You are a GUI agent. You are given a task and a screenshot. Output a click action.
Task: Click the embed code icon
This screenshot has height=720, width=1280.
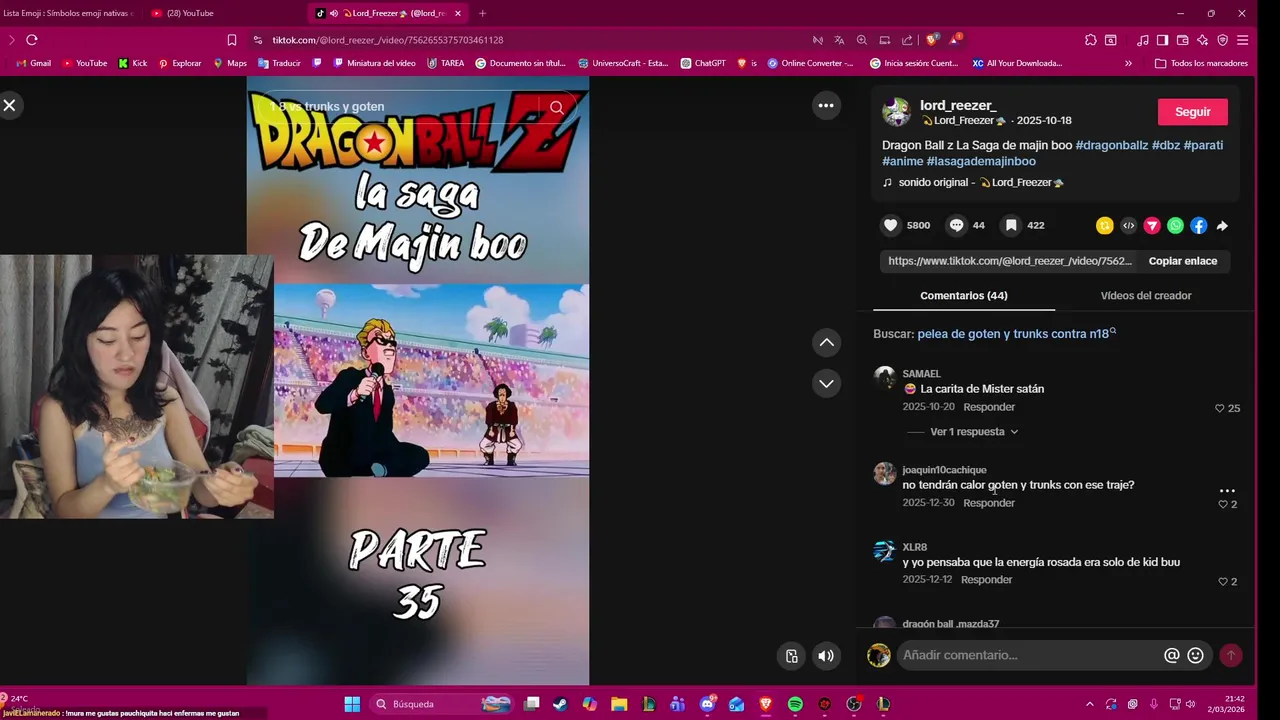[1128, 226]
